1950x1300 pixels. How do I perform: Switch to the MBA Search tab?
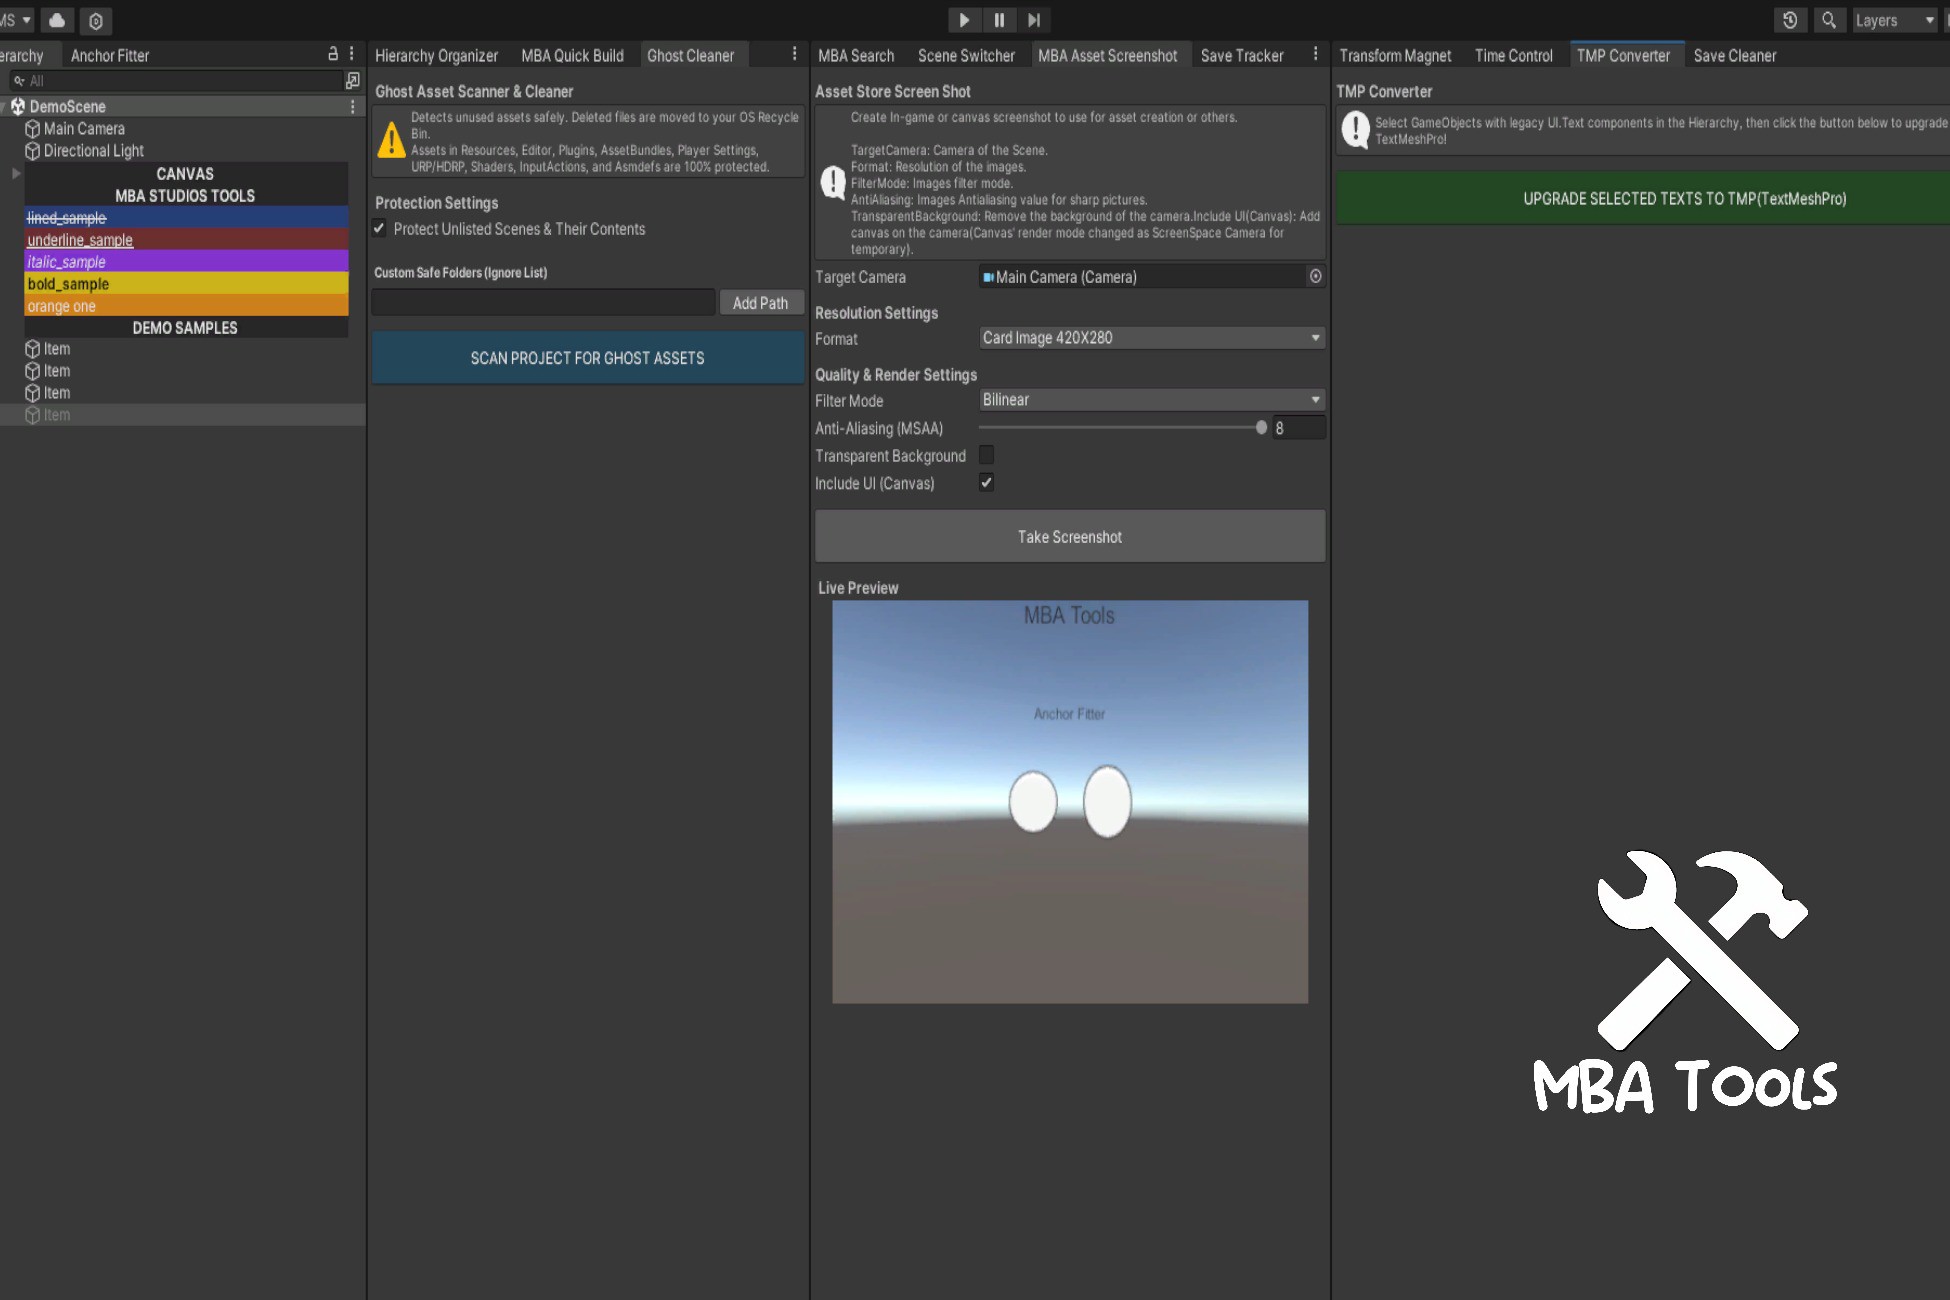tap(856, 55)
